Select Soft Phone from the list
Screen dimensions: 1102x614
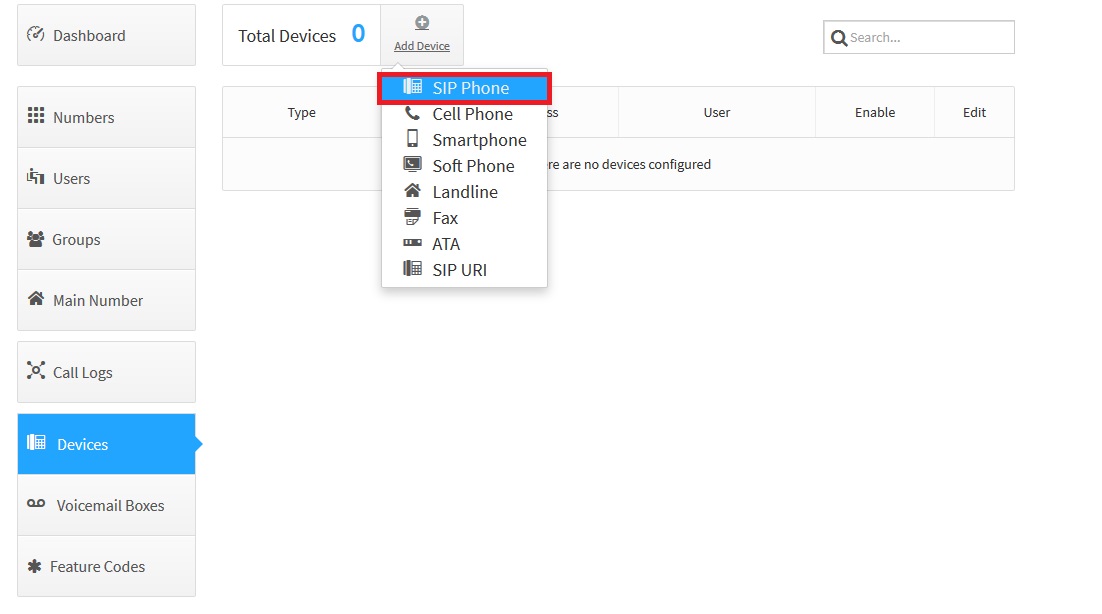[472, 166]
